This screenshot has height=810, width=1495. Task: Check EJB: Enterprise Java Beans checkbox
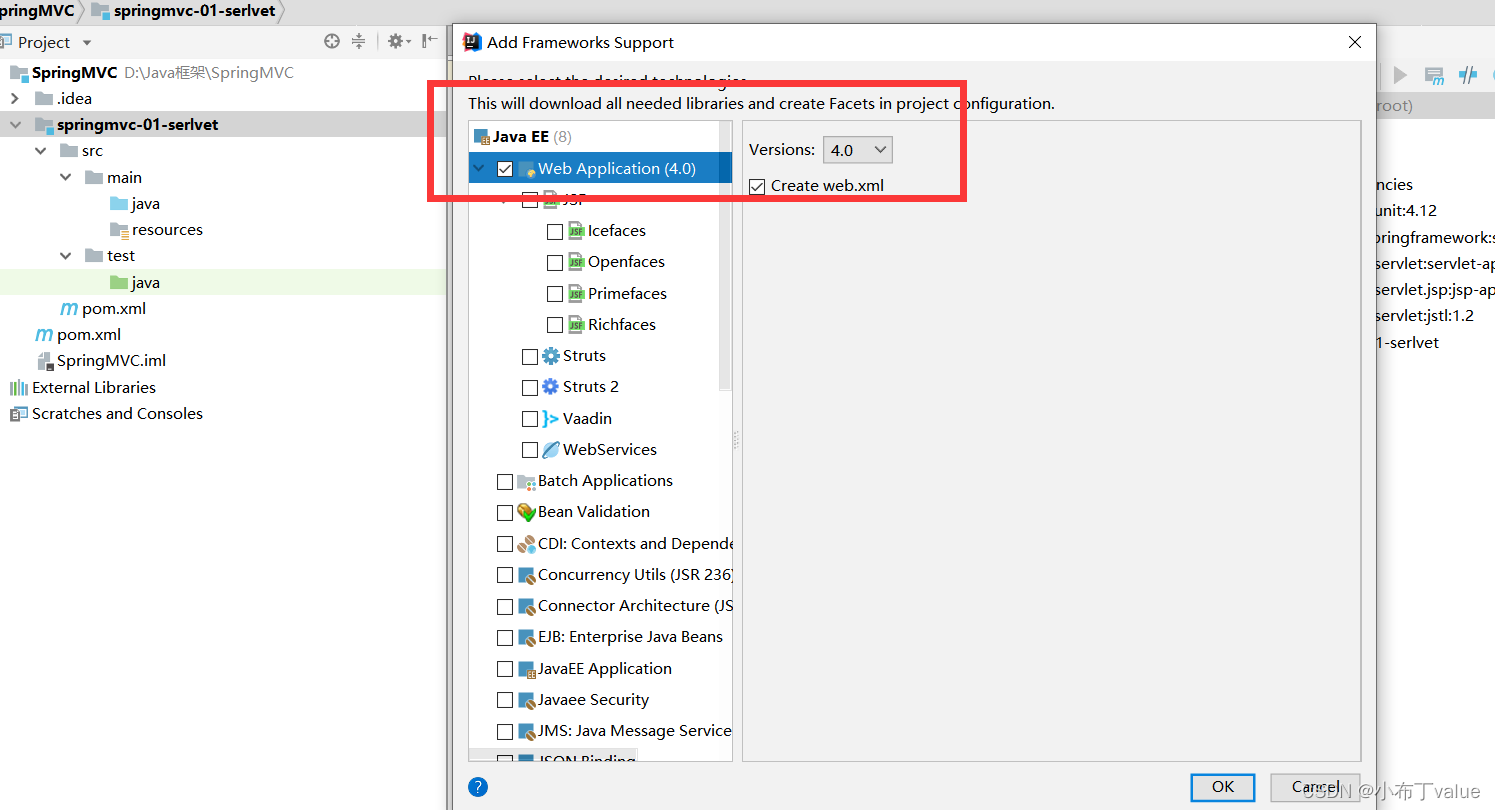505,637
